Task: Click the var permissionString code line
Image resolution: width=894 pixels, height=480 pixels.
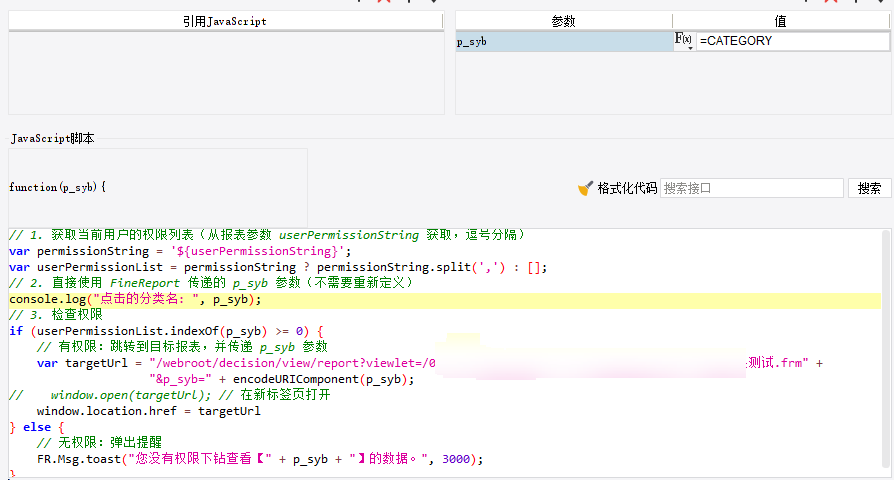Action: tap(180, 251)
